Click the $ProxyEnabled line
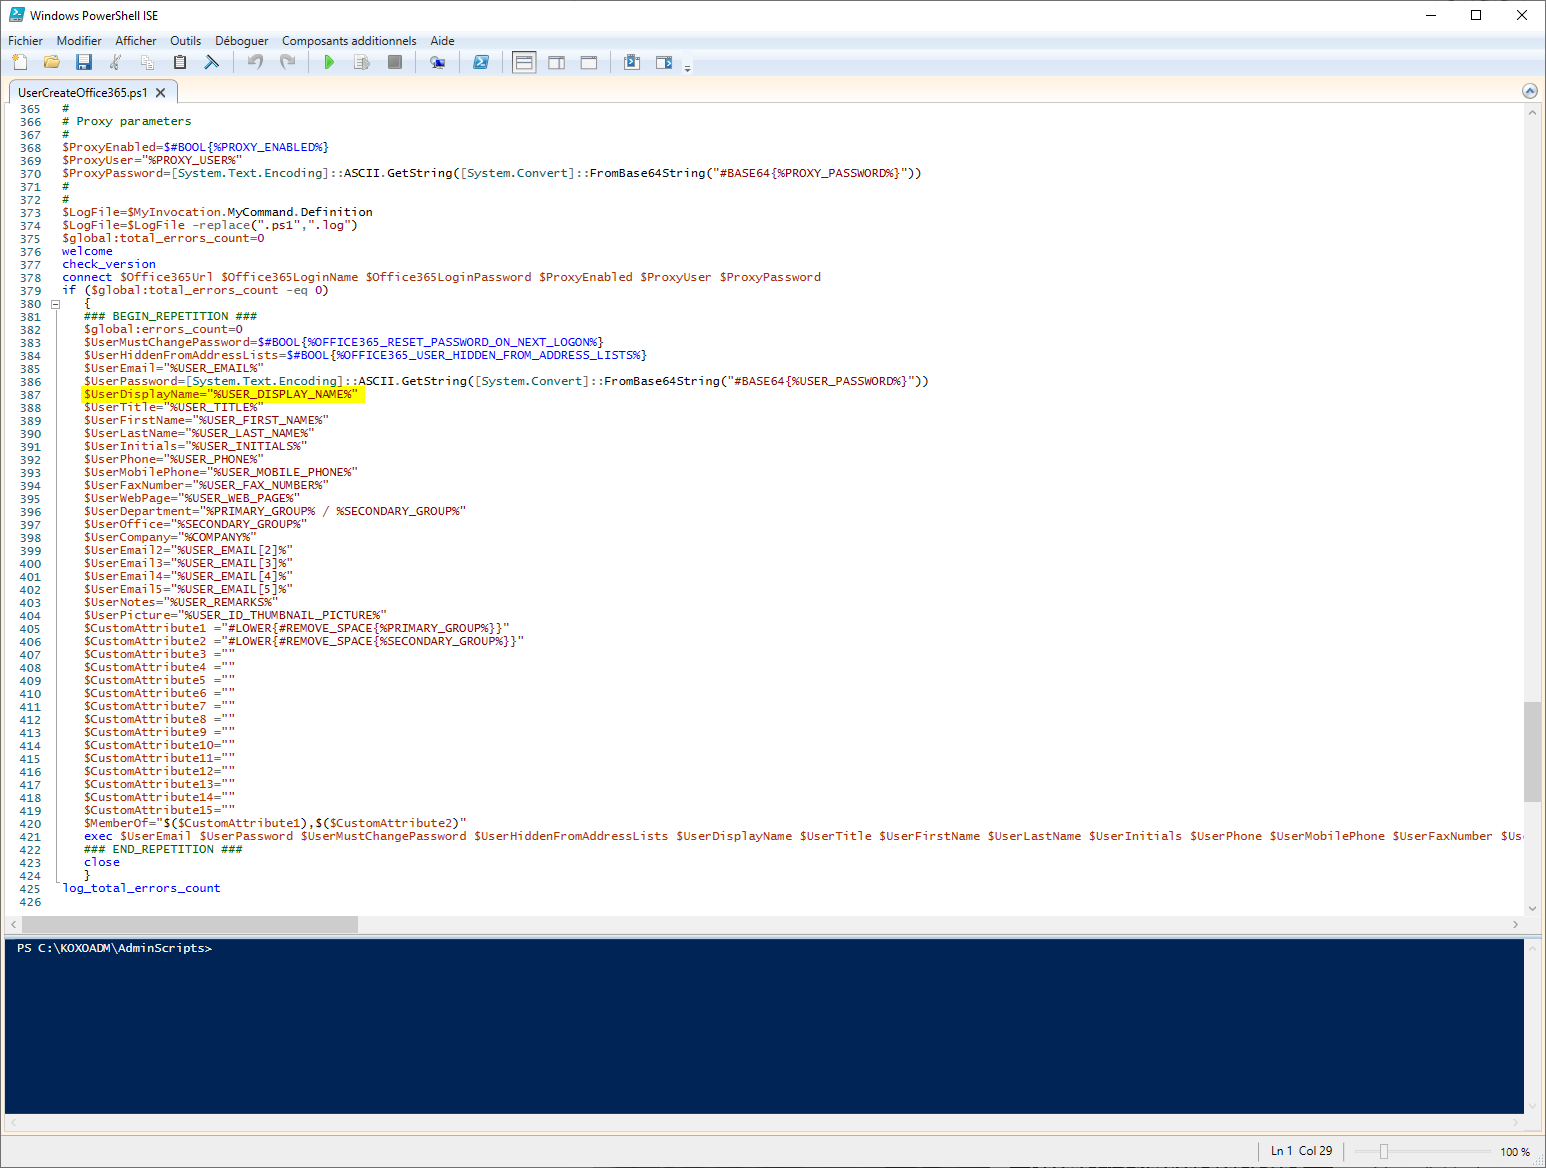The image size is (1546, 1168). tap(195, 147)
